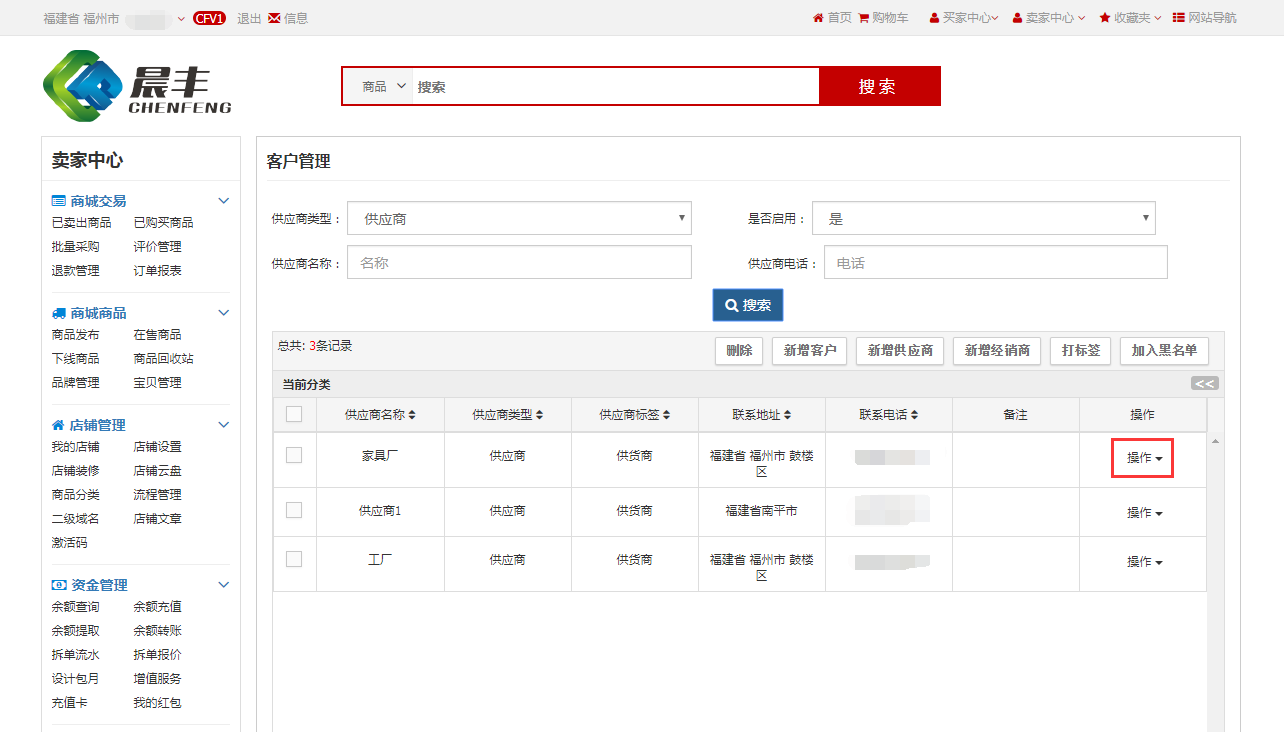Click the 新增供应商 button

click(899, 351)
